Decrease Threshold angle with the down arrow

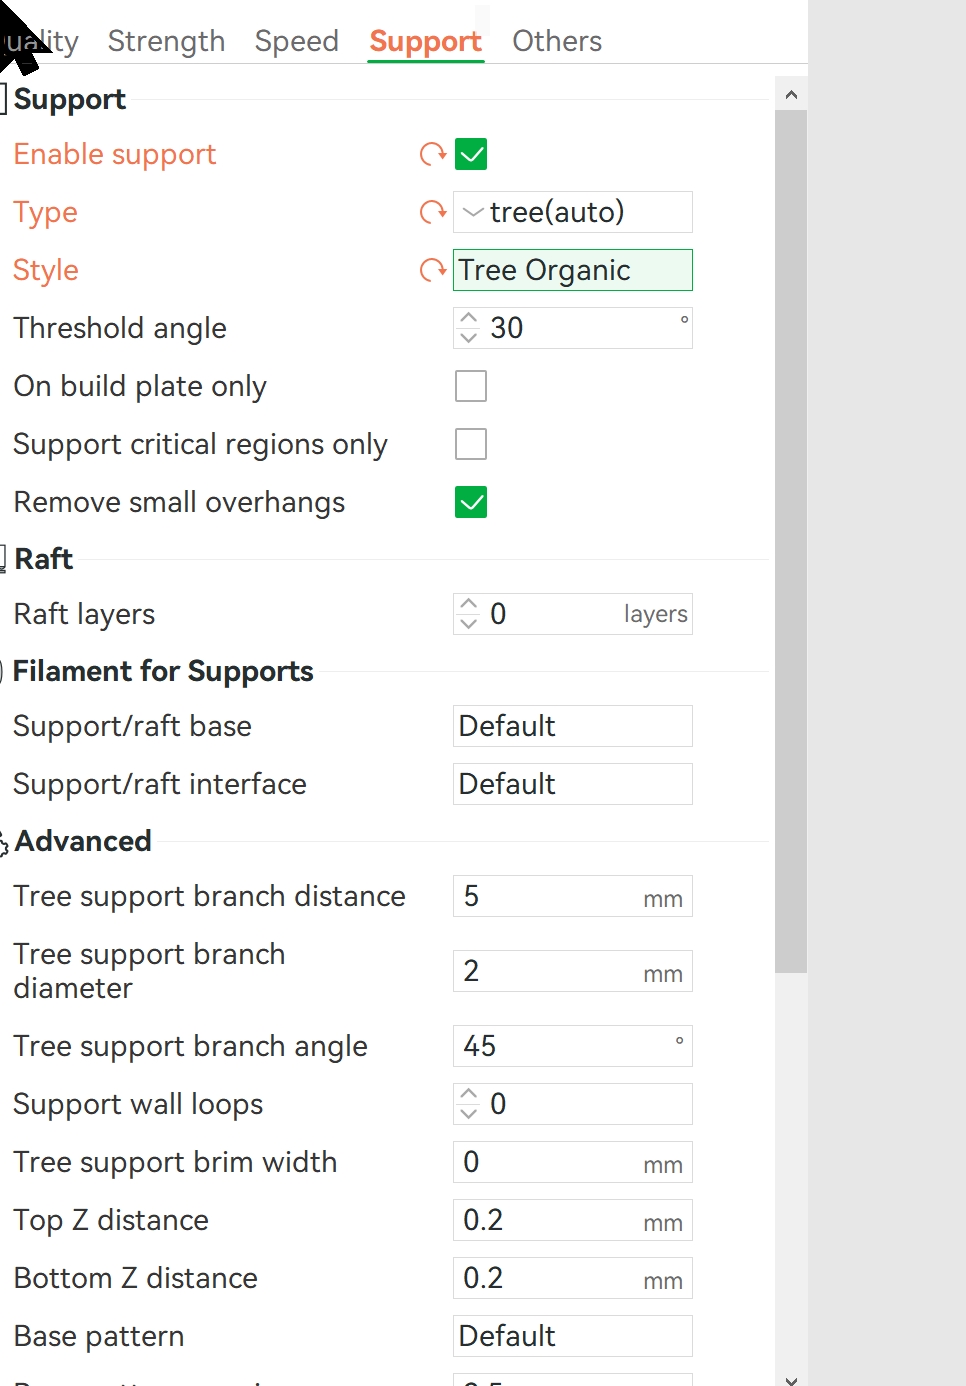[468, 338]
